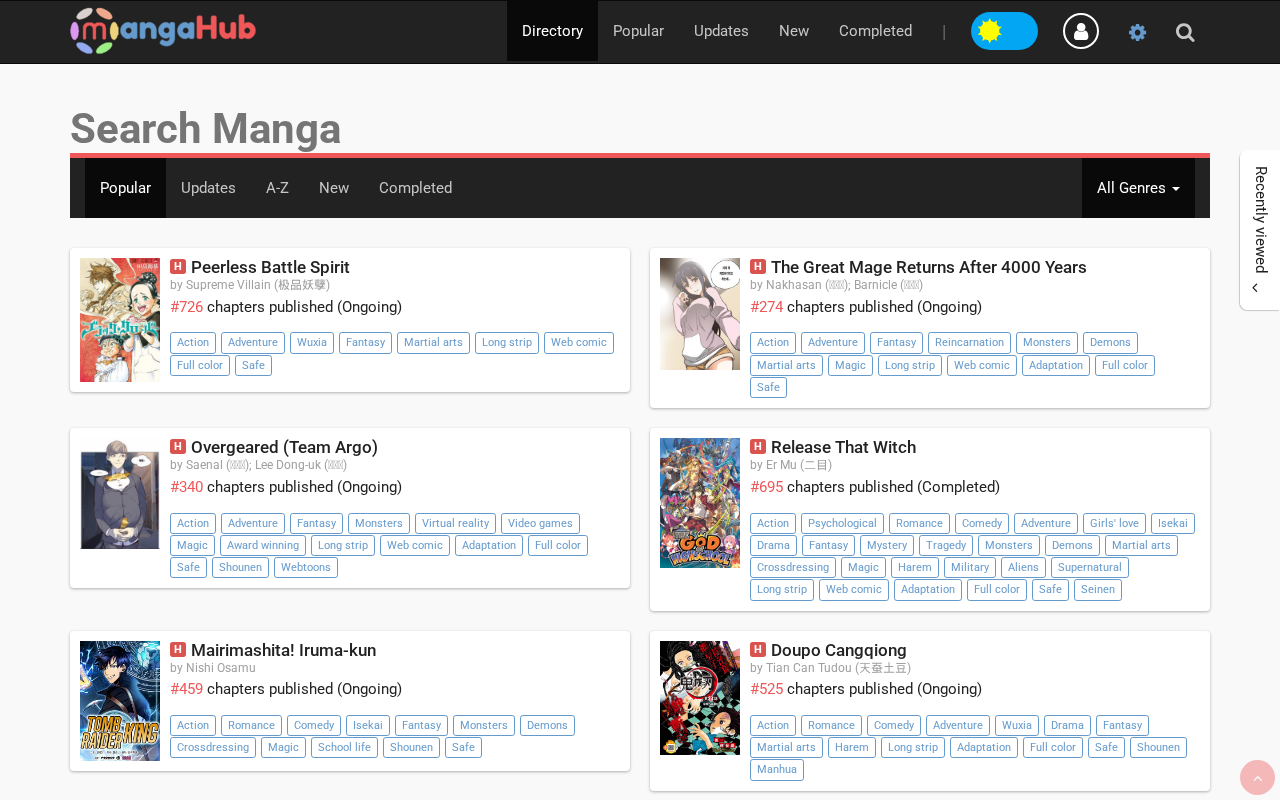Select the A-Z sorting tab
This screenshot has height=800, width=1280.
[277, 188]
